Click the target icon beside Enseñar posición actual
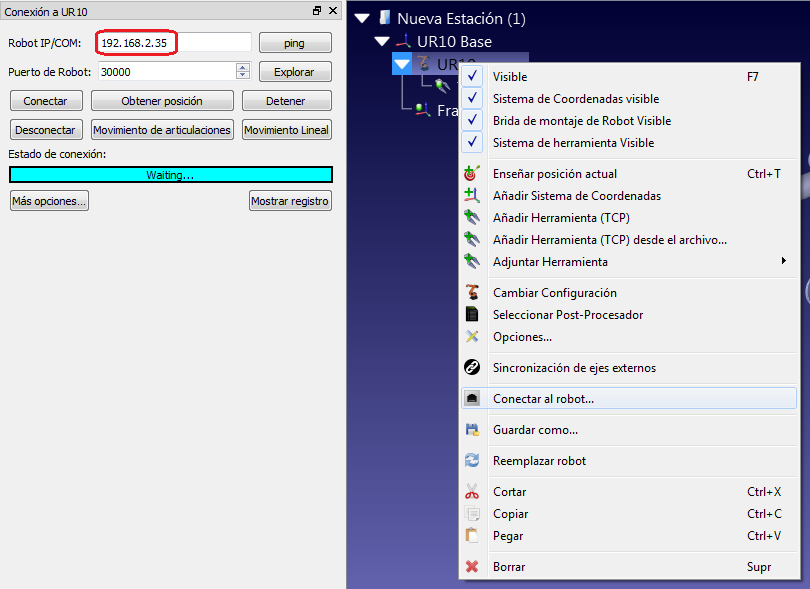Viewport: 810px width, 589px height. (x=472, y=174)
